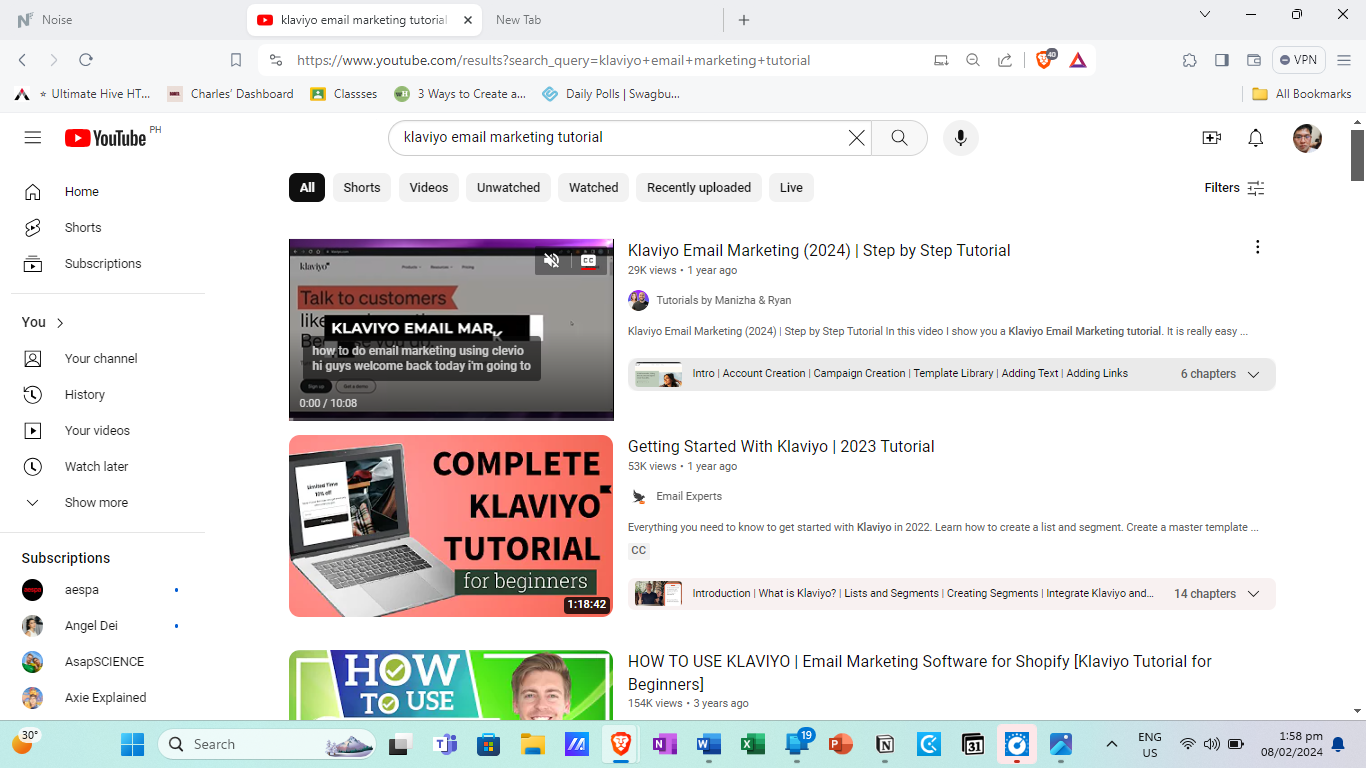
Task: Bookmark this page with the bookmark icon
Action: [236, 60]
